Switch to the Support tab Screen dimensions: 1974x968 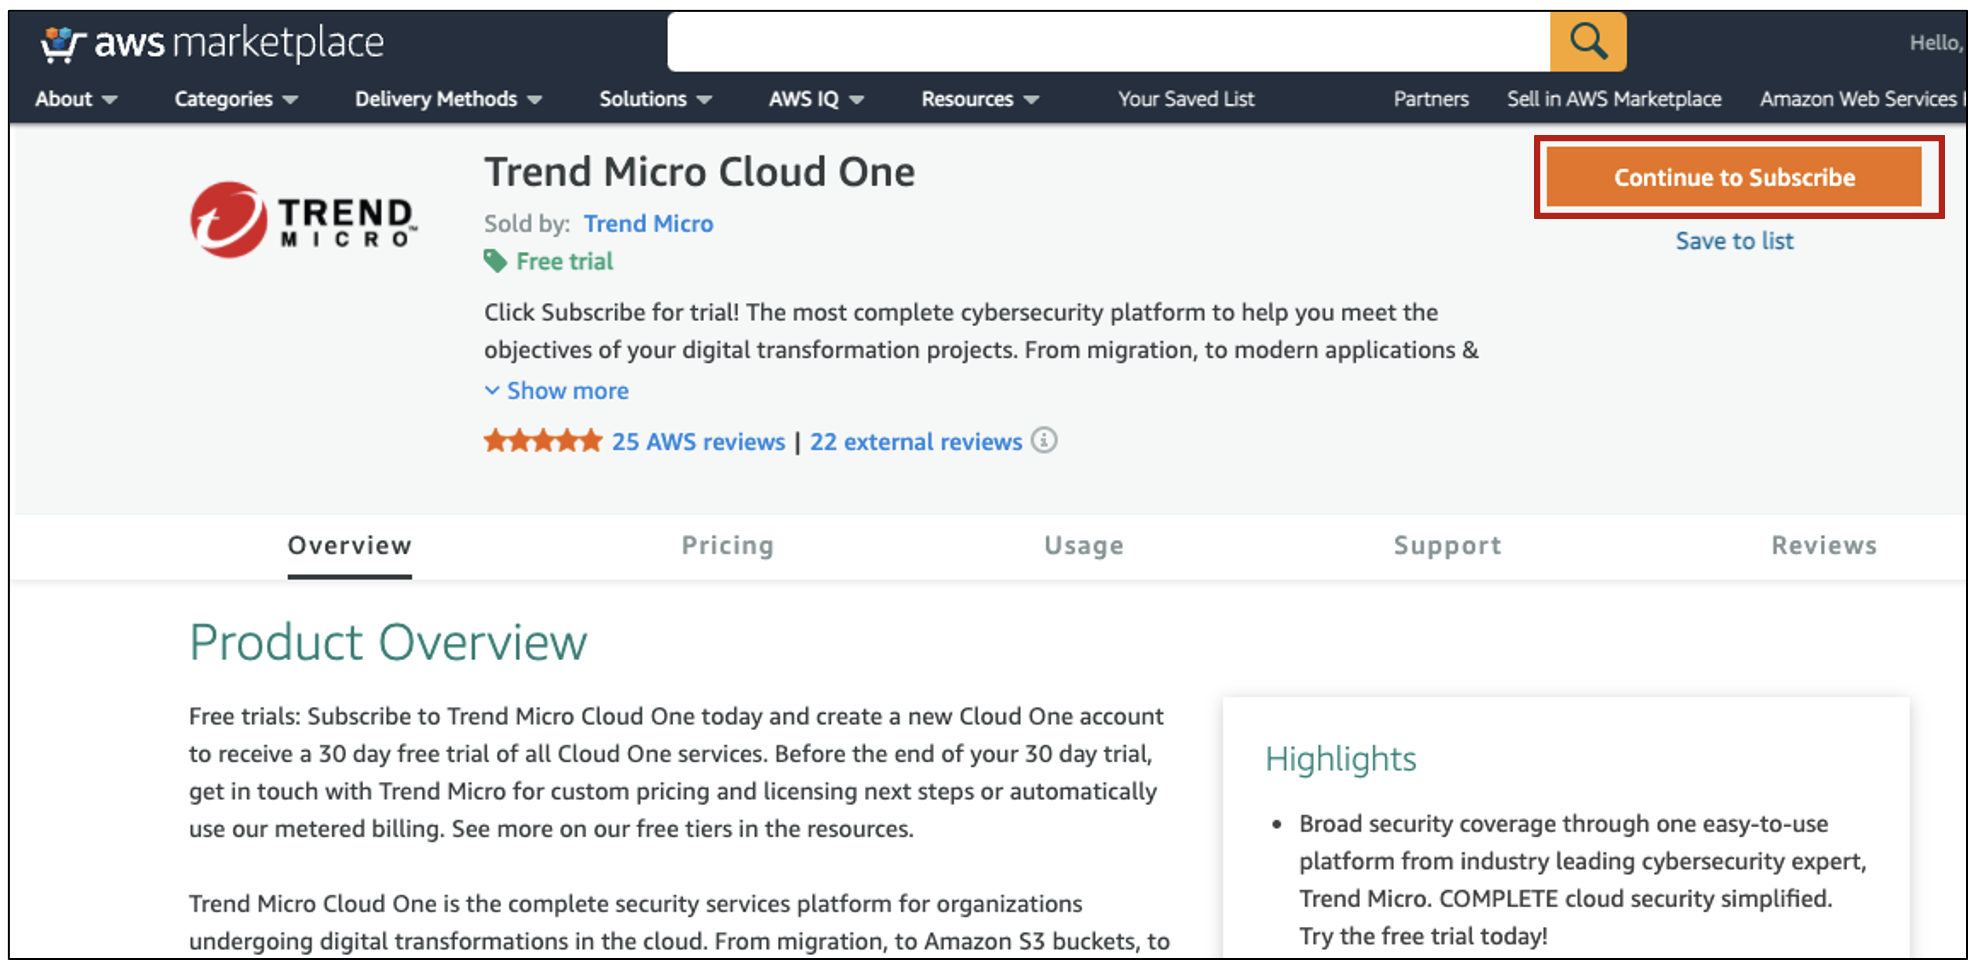pyautogui.click(x=1447, y=546)
